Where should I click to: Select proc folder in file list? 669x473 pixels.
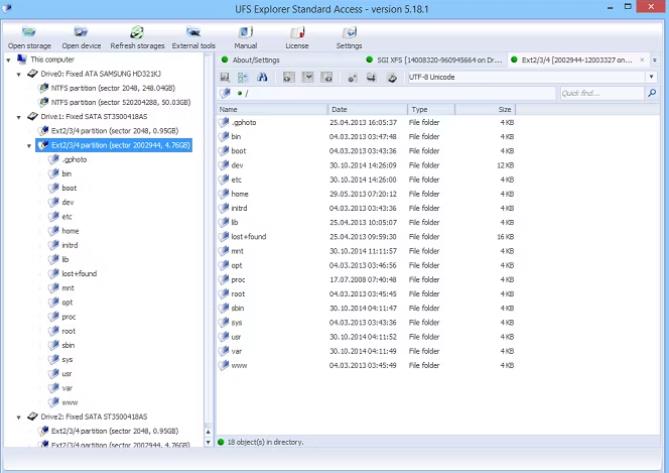(238, 280)
